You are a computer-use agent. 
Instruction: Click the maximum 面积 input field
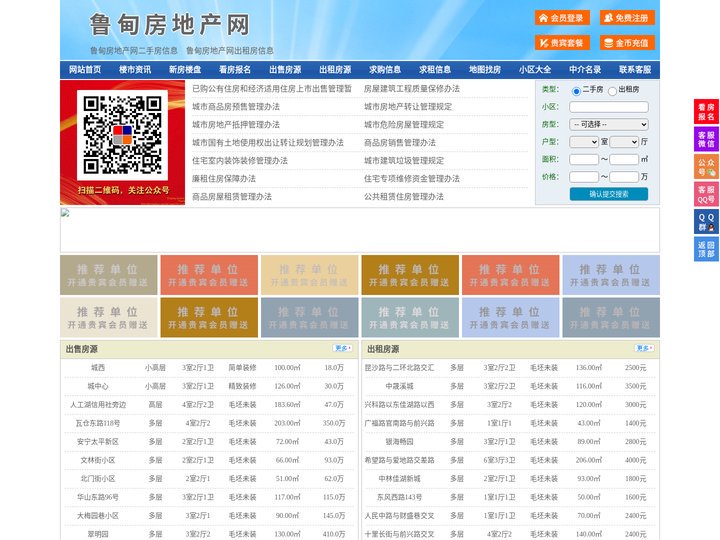(x=624, y=159)
